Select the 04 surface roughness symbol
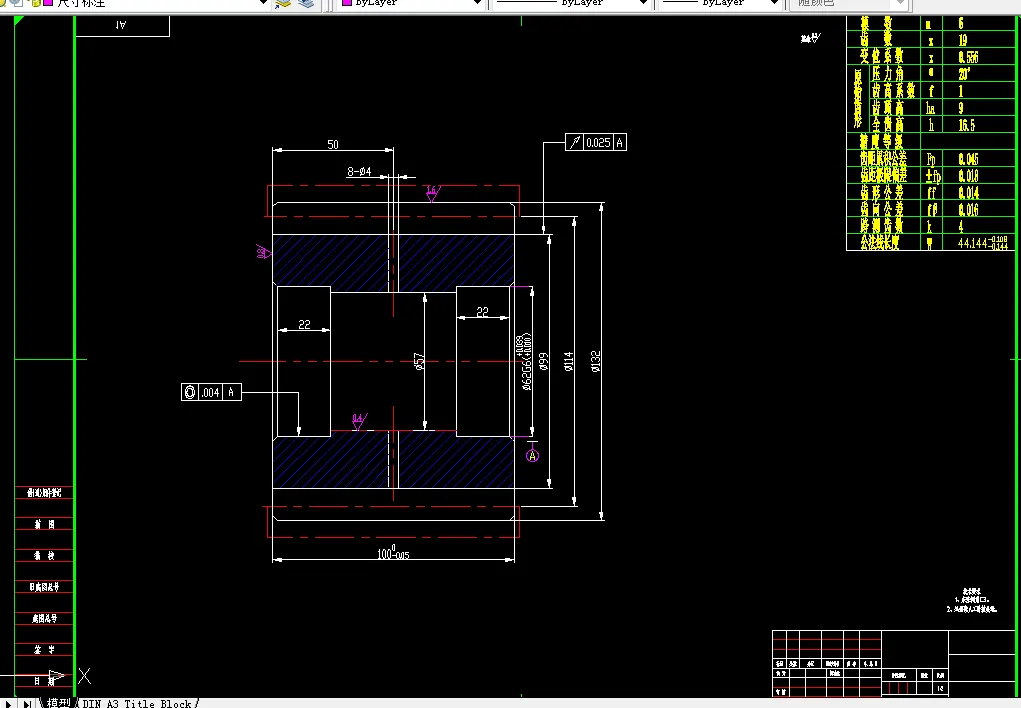Viewport: 1021px width, 708px height. [x=359, y=421]
